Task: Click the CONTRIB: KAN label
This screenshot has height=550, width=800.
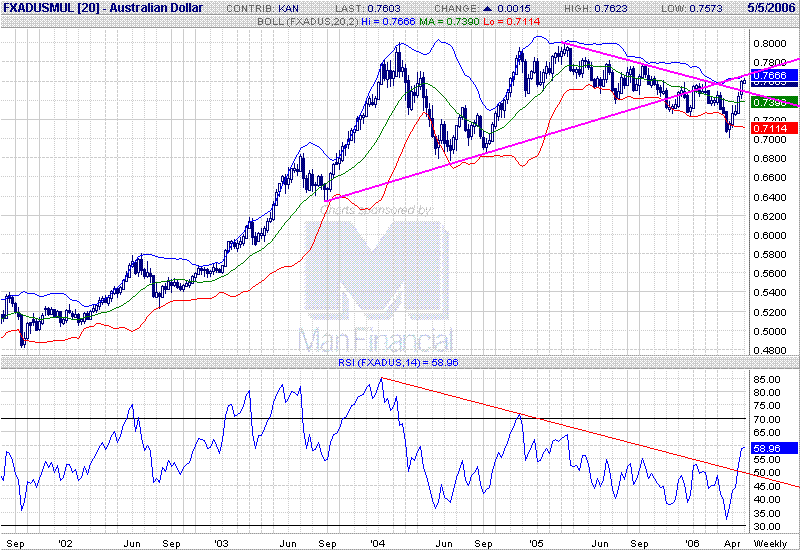Action: (x=262, y=9)
